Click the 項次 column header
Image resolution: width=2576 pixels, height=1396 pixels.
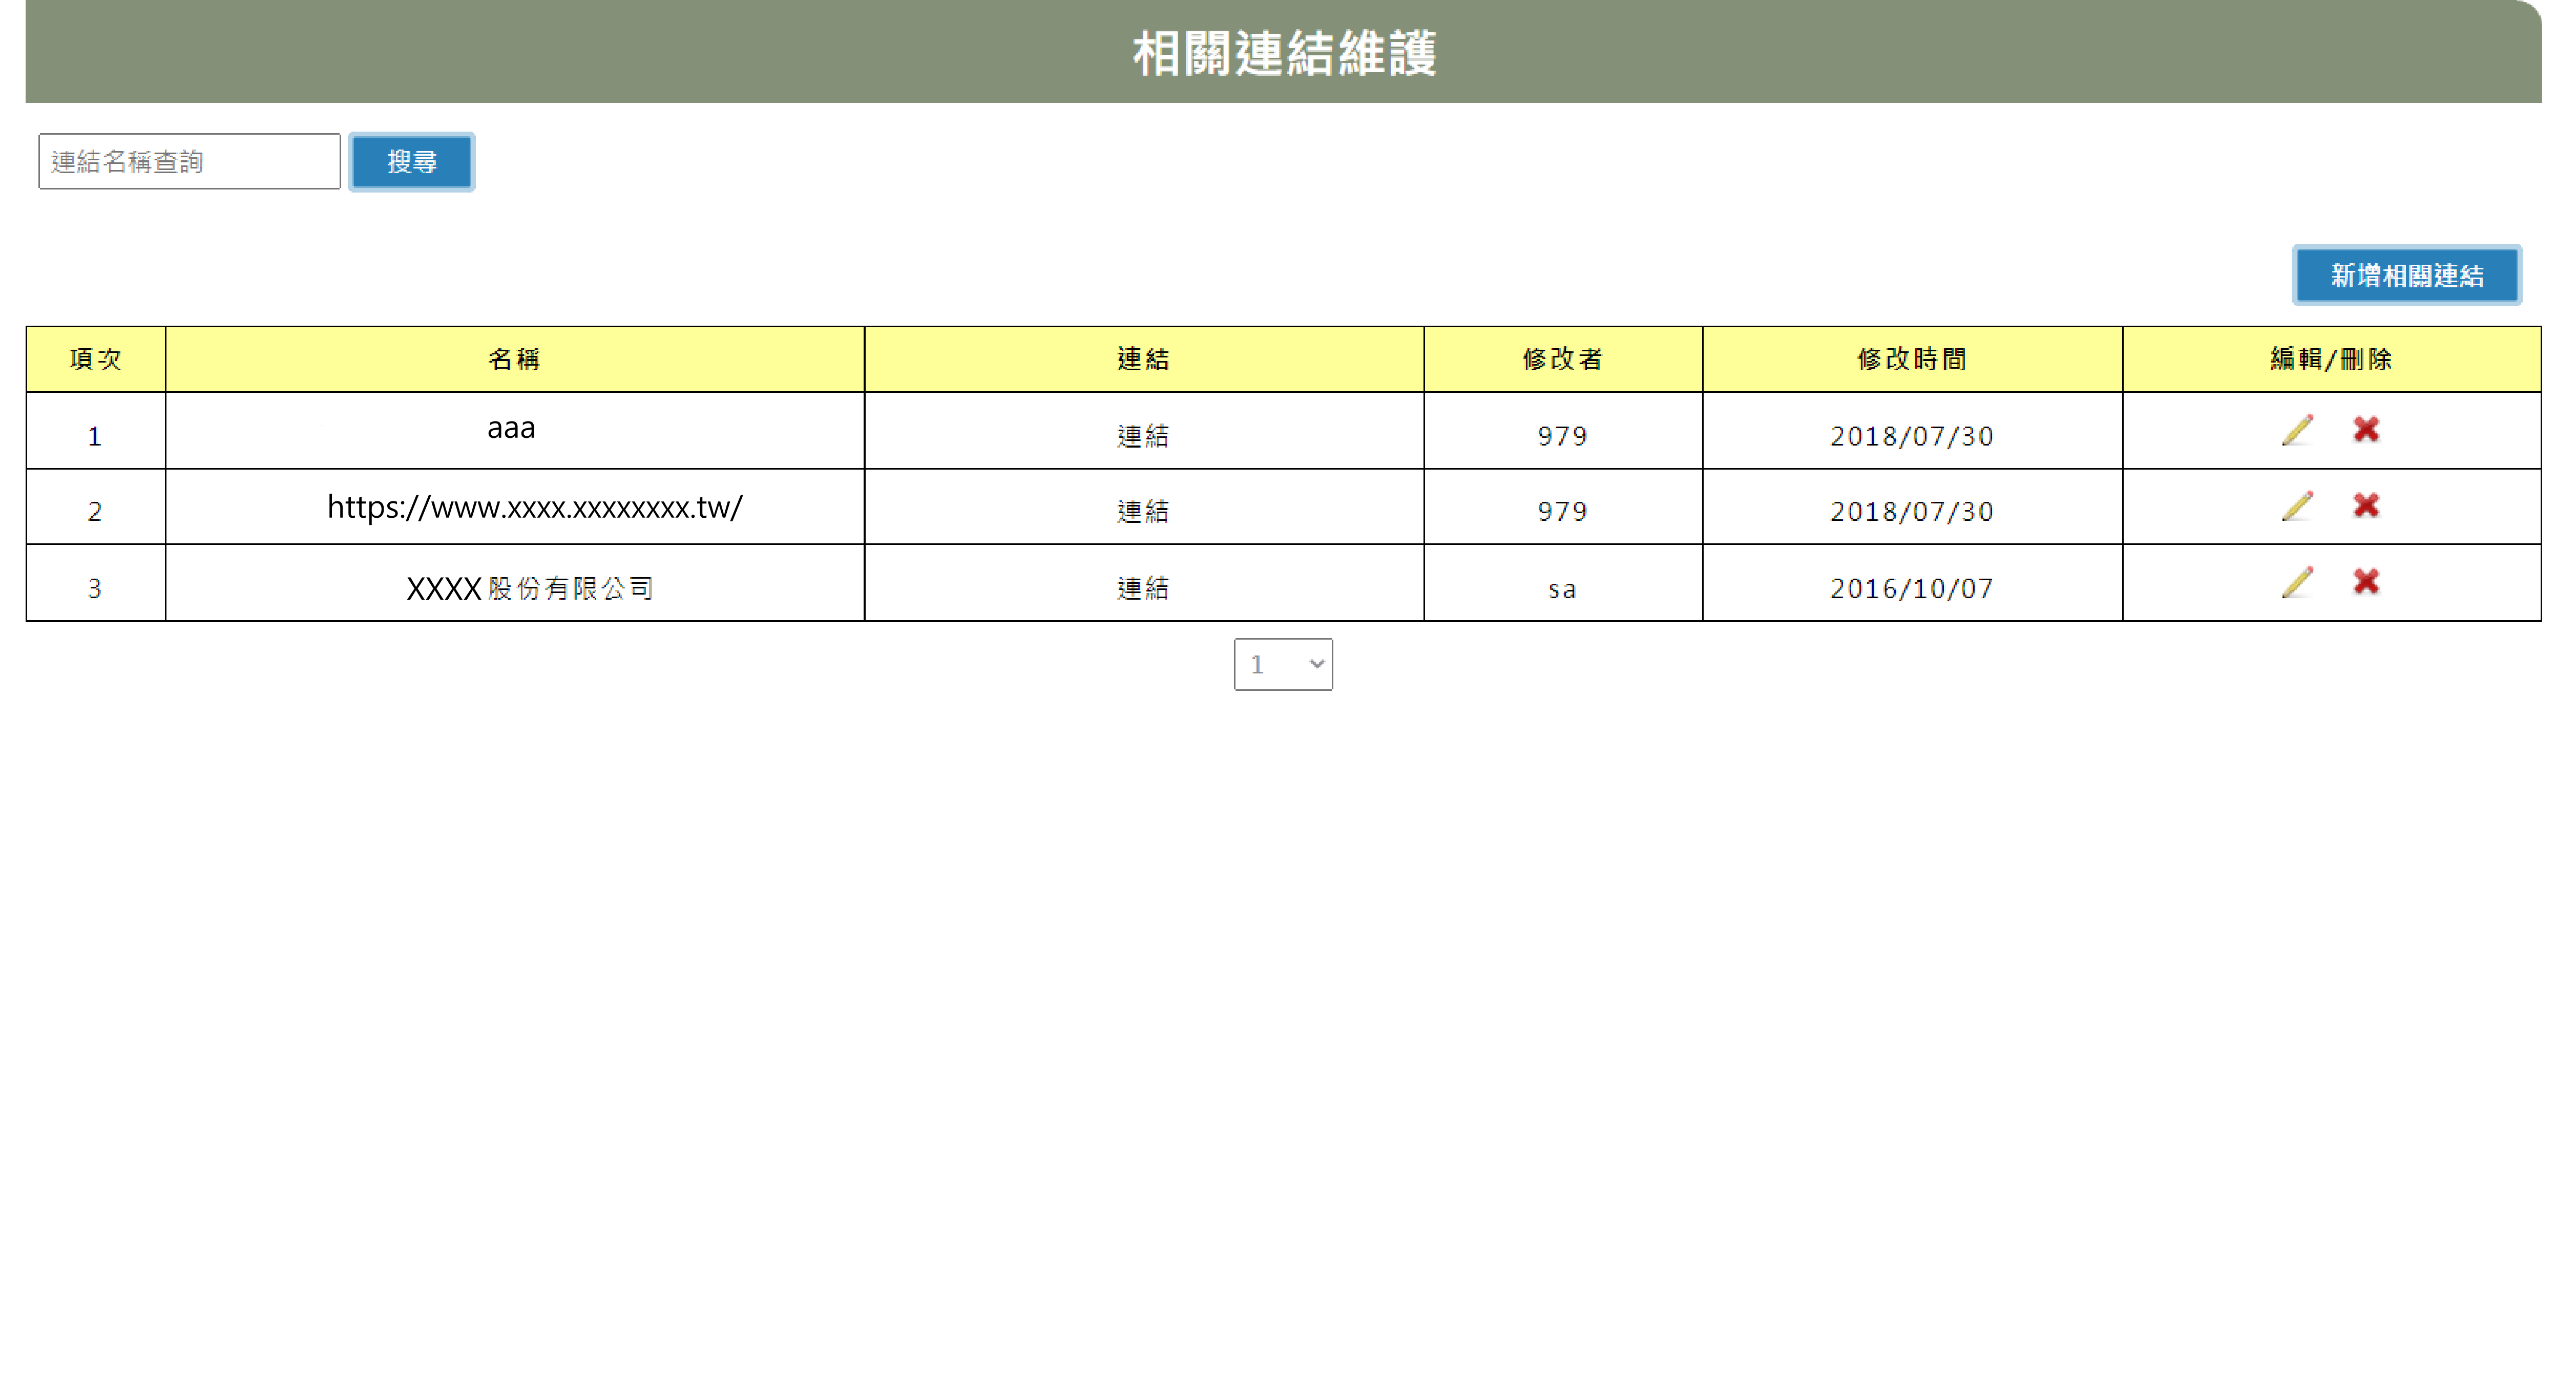[x=96, y=359]
